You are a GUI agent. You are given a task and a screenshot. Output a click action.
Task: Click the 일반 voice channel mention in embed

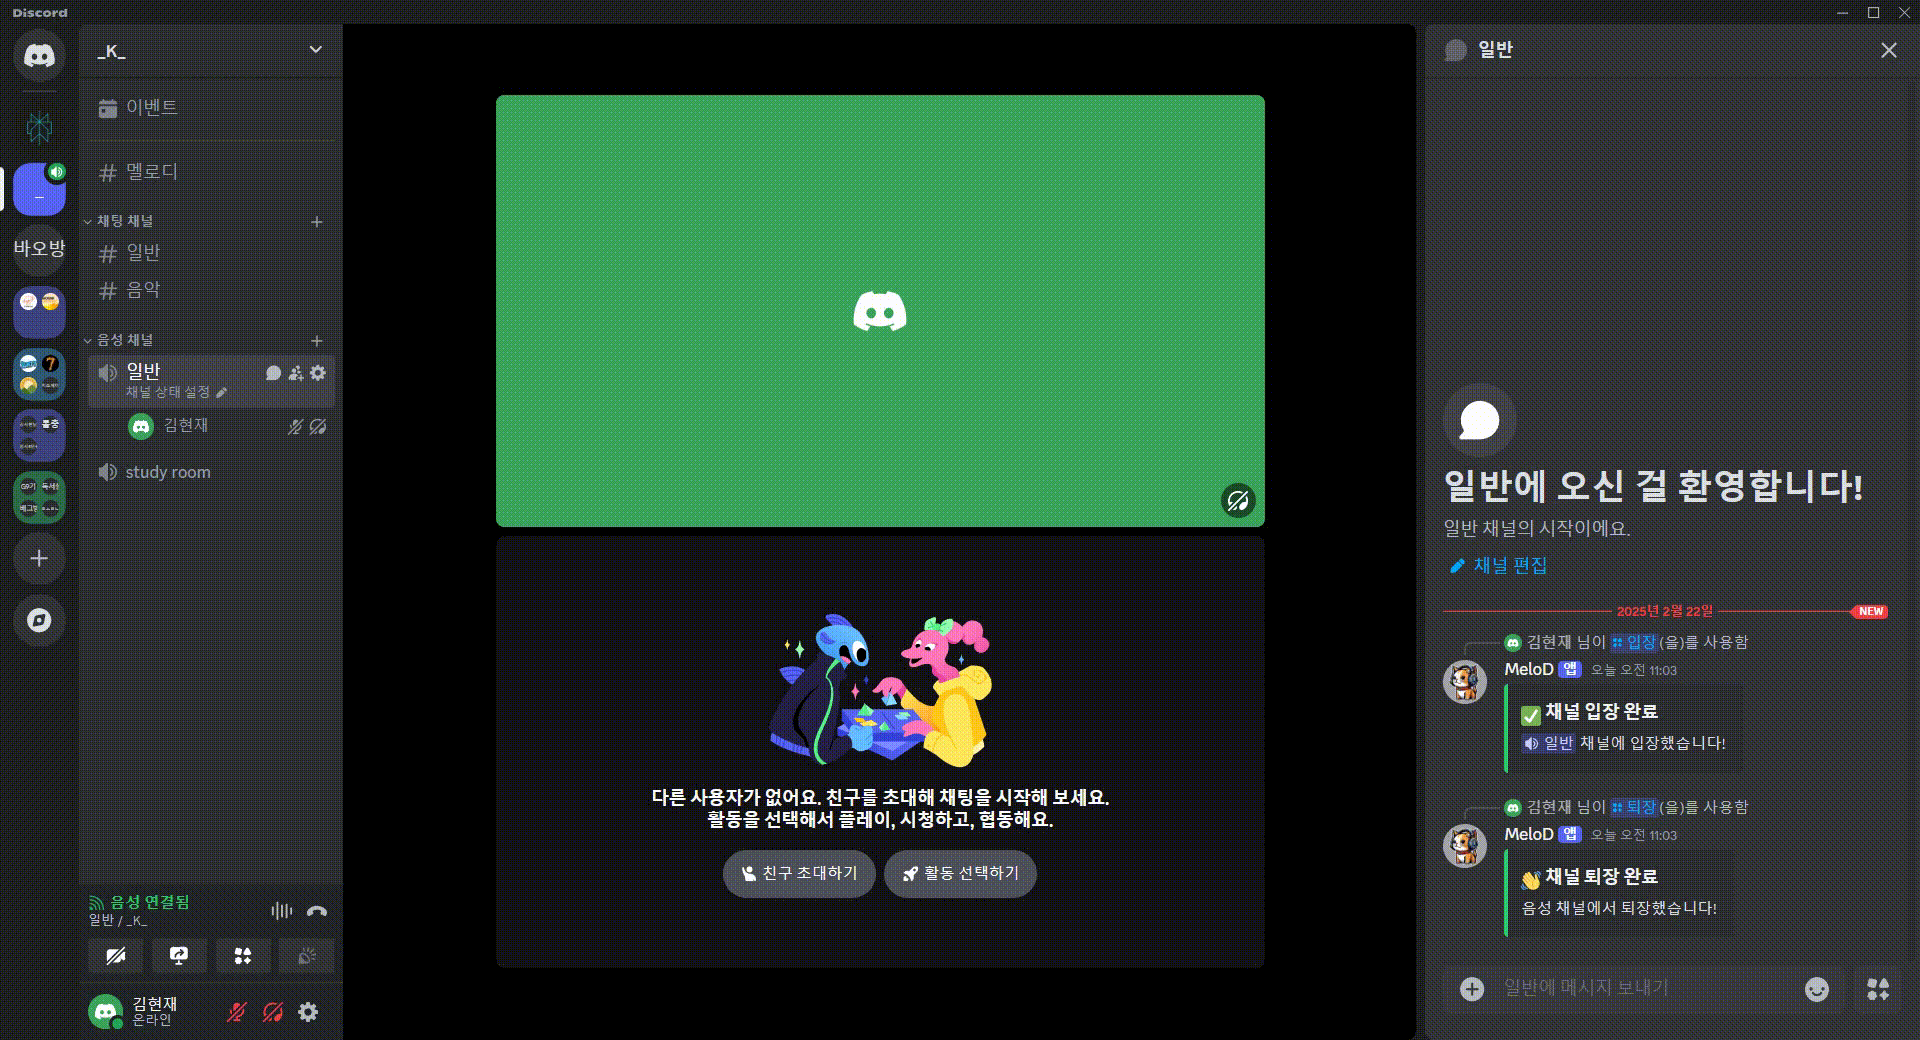tap(1549, 743)
